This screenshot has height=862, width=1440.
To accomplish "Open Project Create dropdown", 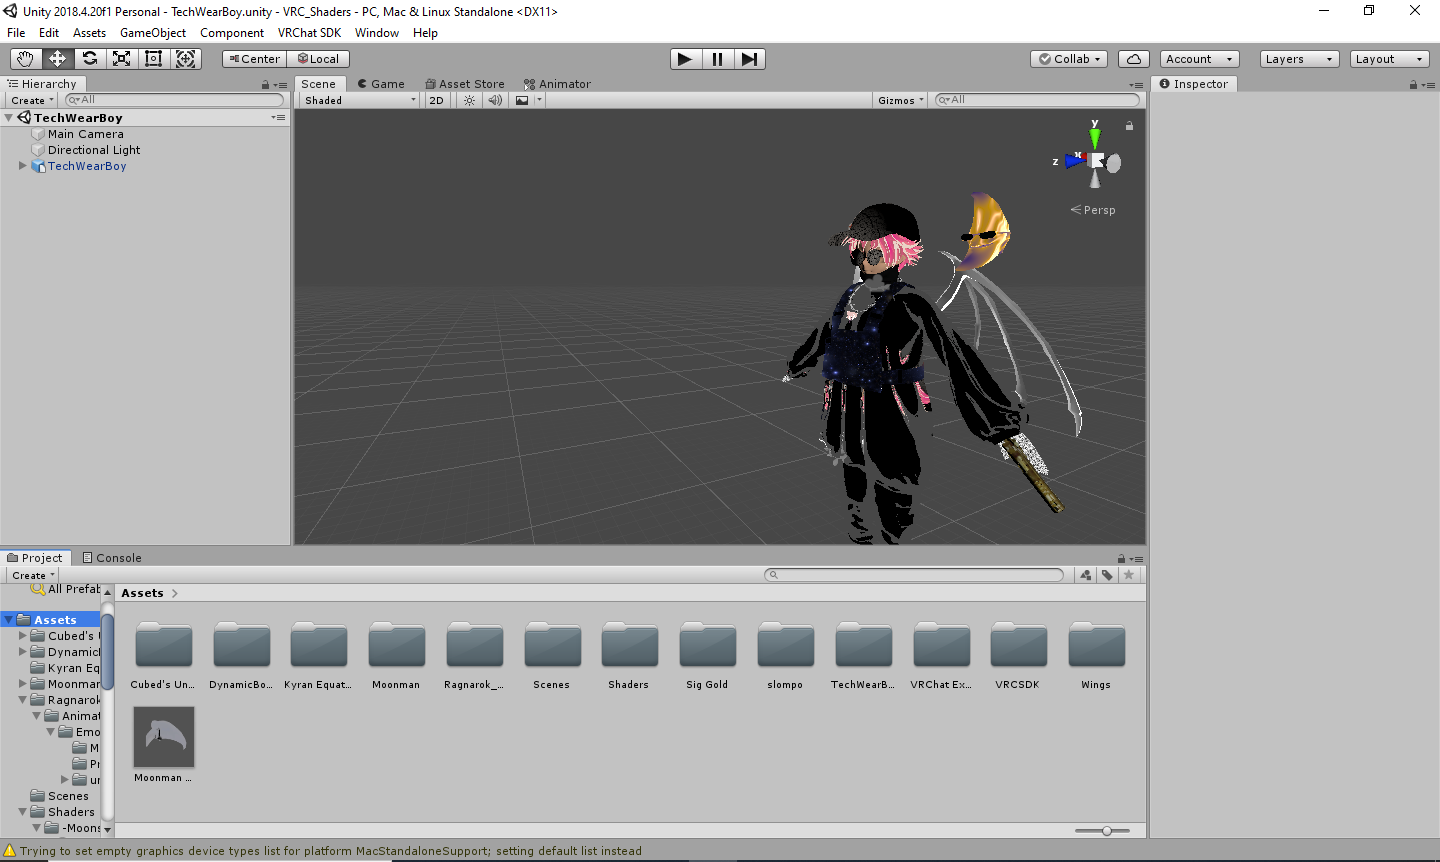I will [x=33, y=575].
